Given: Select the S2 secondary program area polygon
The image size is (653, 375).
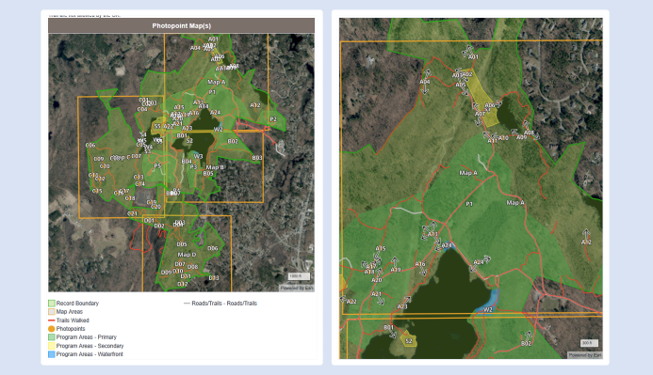Looking at the screenshot, I should pos(408,339).
